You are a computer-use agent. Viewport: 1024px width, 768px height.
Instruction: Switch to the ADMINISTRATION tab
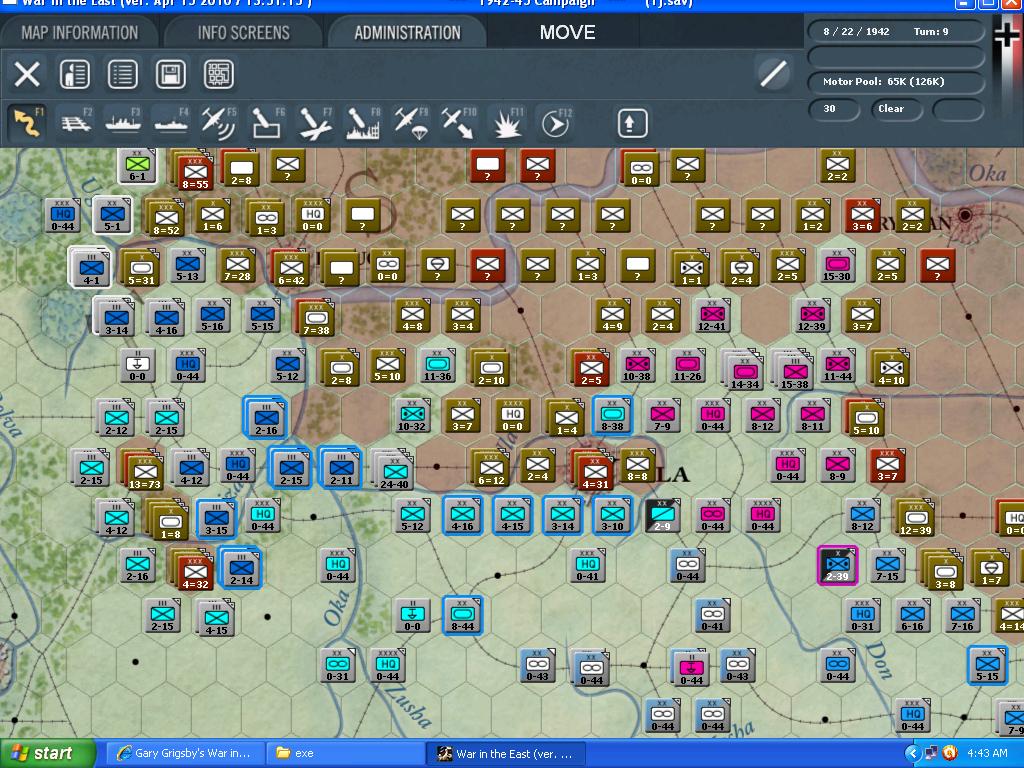(x=408, y=33)
